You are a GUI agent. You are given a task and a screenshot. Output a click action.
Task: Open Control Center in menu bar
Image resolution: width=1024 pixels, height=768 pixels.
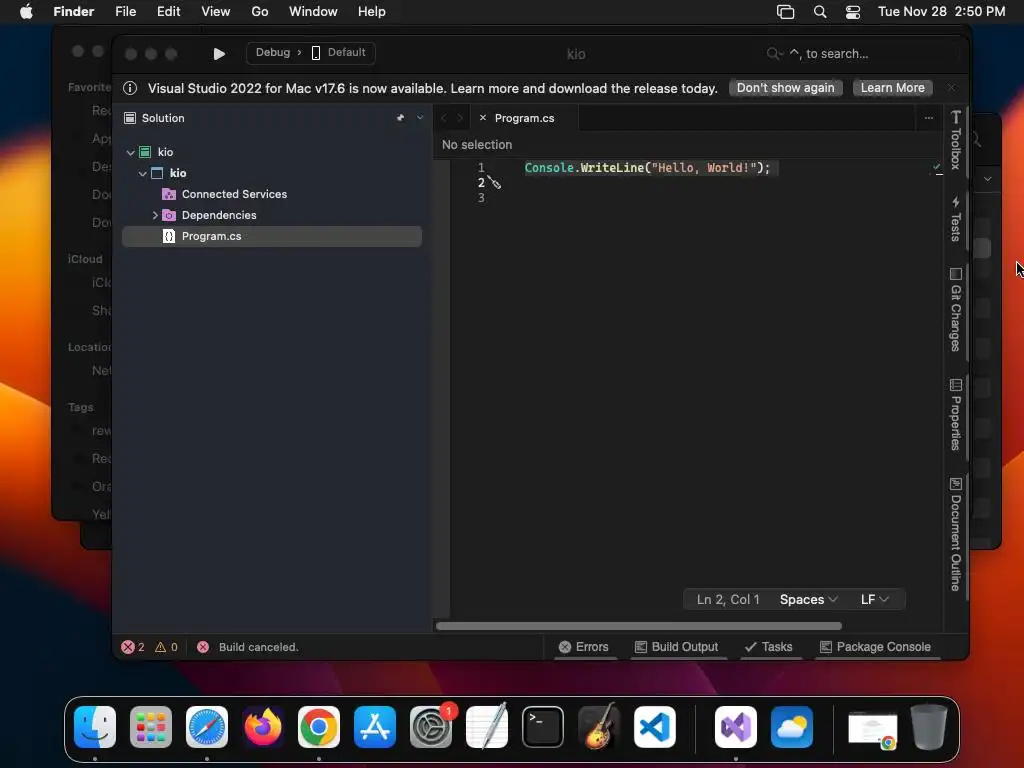click(x=853, y=12)
